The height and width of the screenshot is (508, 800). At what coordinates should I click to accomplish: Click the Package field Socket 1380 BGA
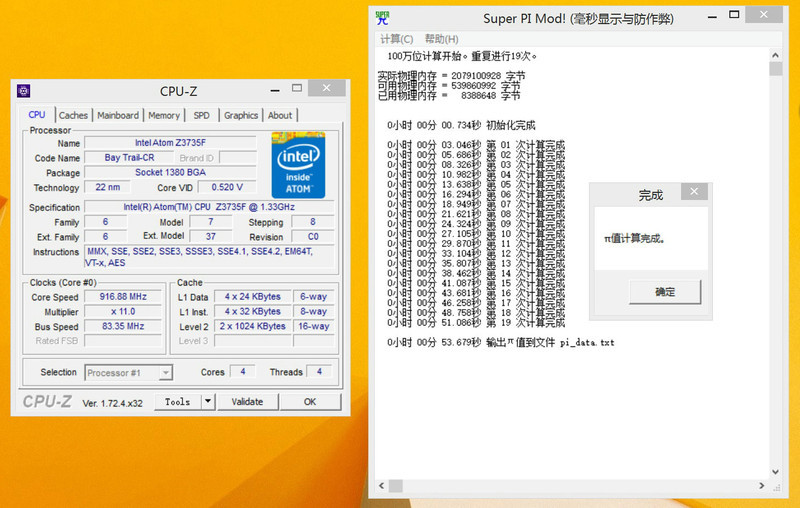point(170,172)
